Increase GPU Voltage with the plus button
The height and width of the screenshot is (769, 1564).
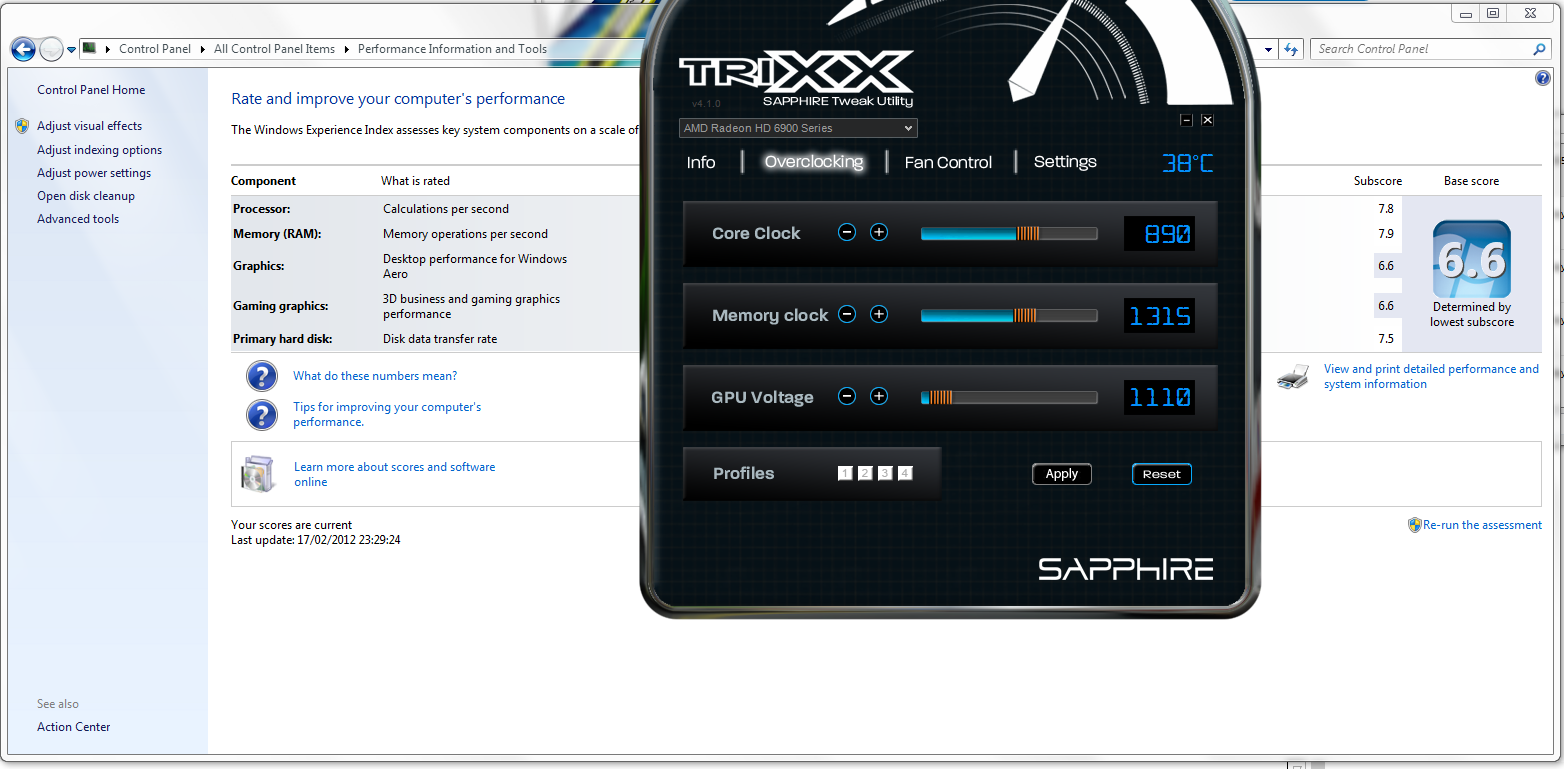tap(879, 397)
